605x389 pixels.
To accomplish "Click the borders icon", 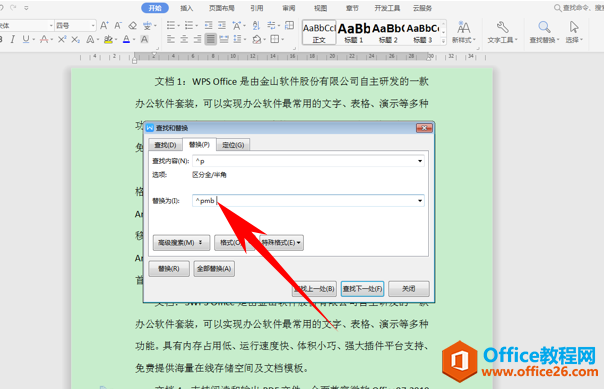I will pyautogui.click(x=275, y=39).
